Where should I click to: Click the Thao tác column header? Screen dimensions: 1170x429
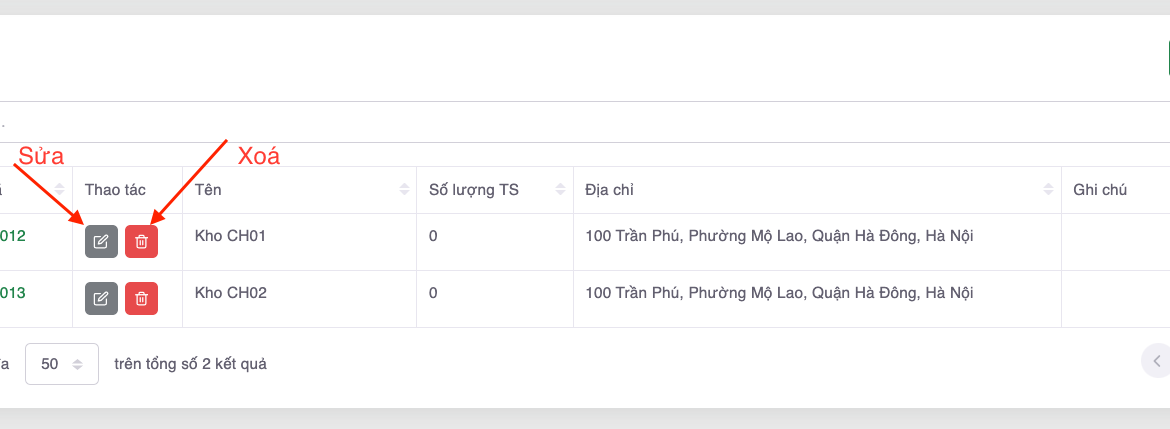click(115, 189)
